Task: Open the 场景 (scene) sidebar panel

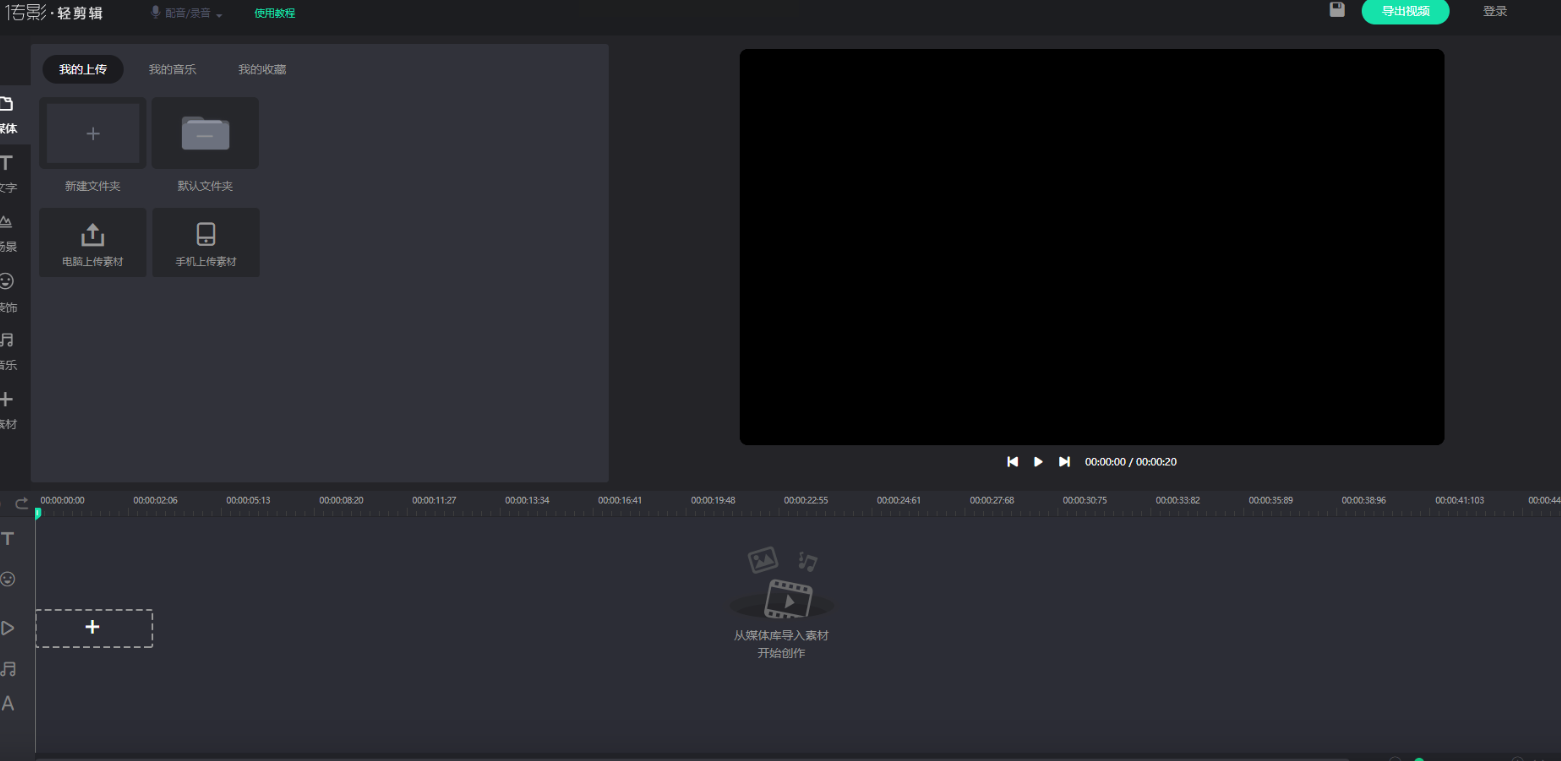Action: coord(8,231)
